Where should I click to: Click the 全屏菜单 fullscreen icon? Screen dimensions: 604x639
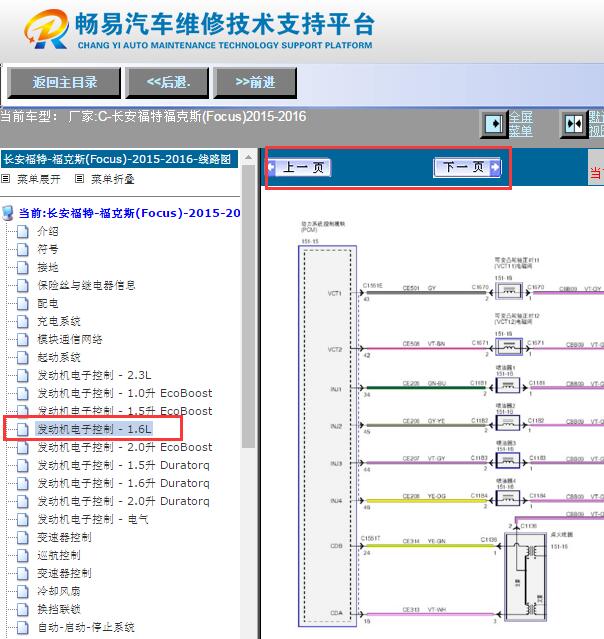493,123
